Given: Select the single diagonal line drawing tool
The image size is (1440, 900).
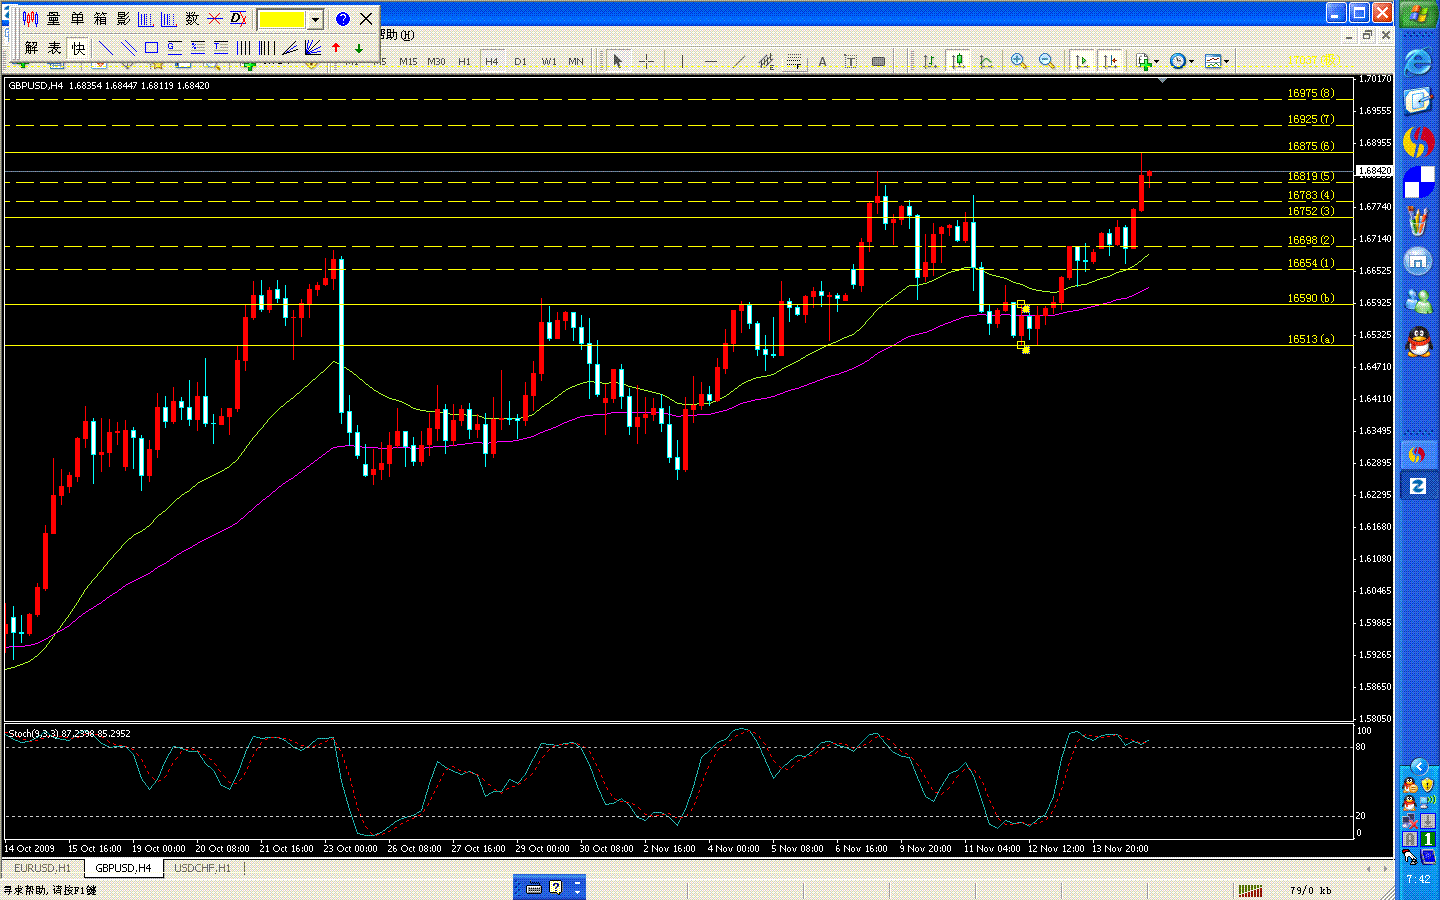Looking at the screenshot, I should pyautogui.click(x=105, y=47).
